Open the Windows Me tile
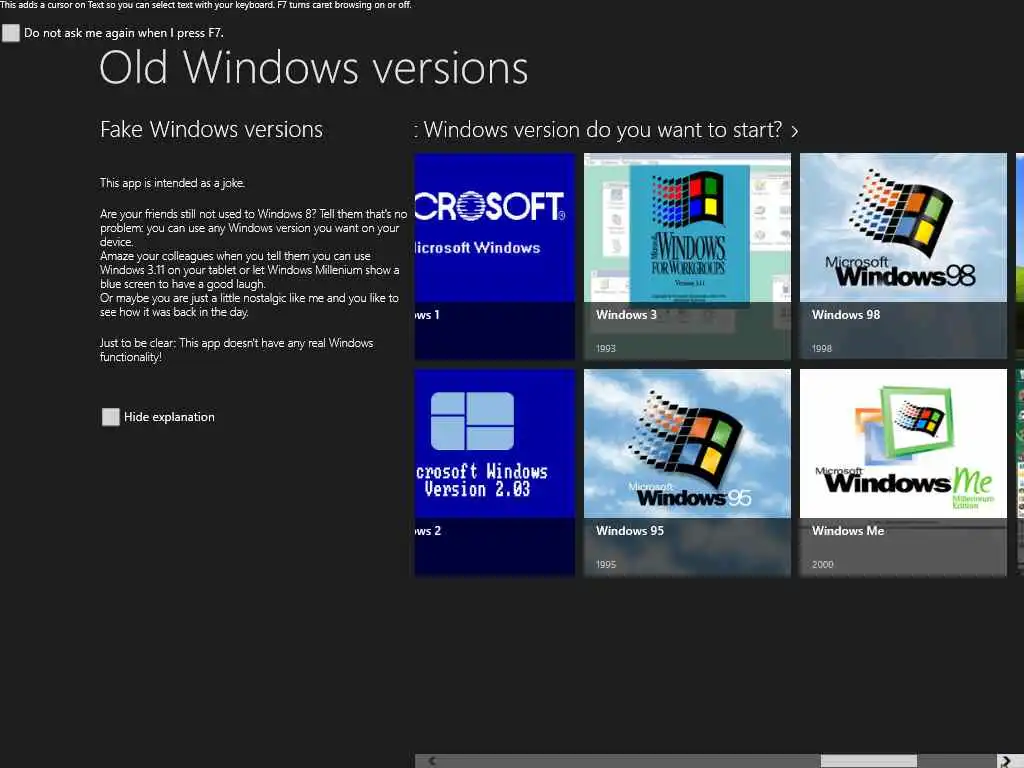This screenshot has width=1024, height=768. [x=903, y=472]
